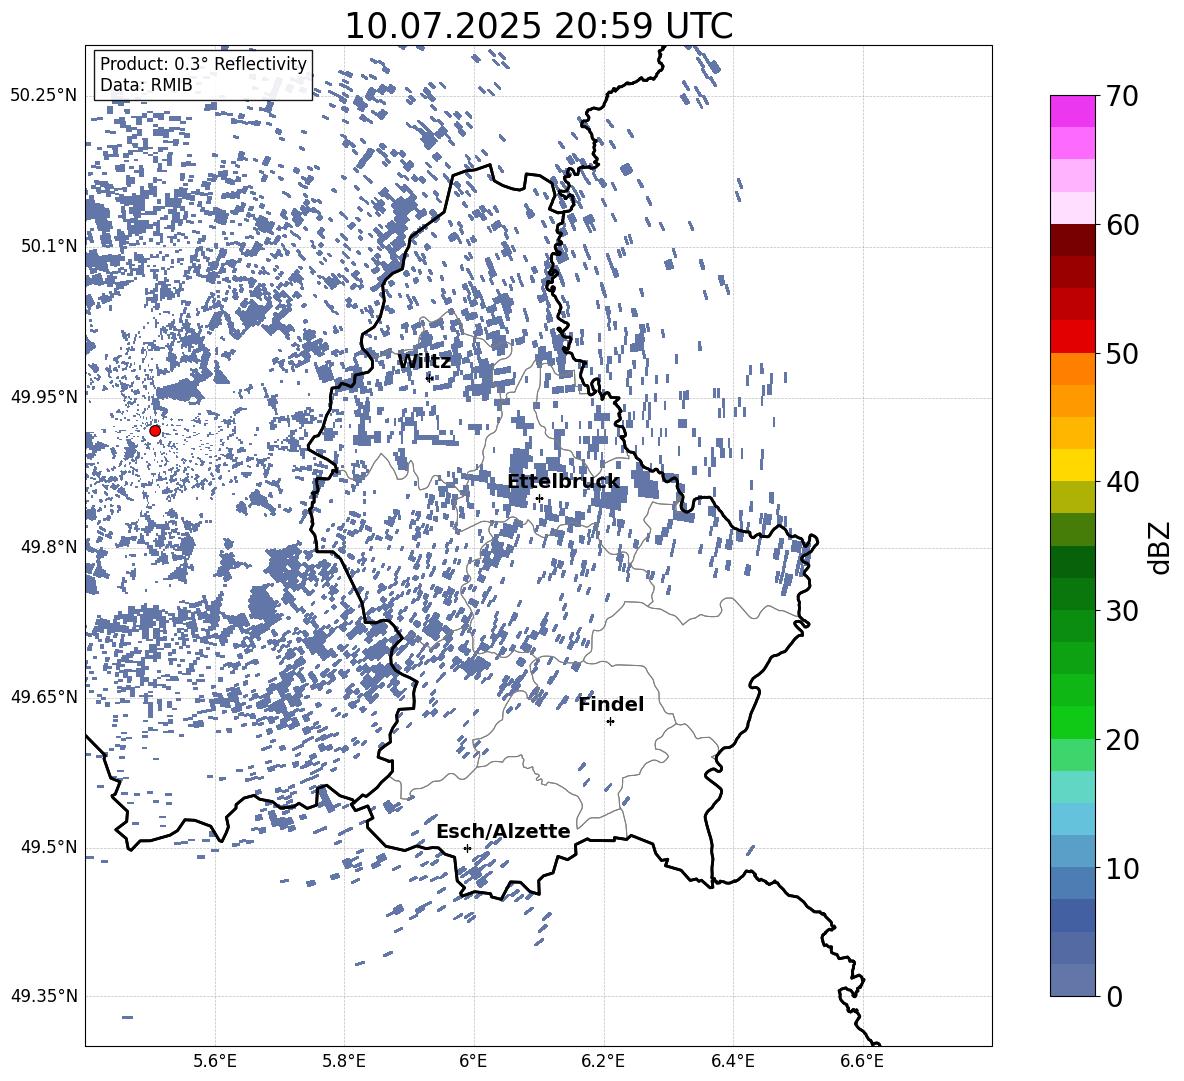This screenshot has width=1184, height=1081.
Task: Click the colorbar tick label 70
Action: pyautogui.click(x=1122, y=97)
